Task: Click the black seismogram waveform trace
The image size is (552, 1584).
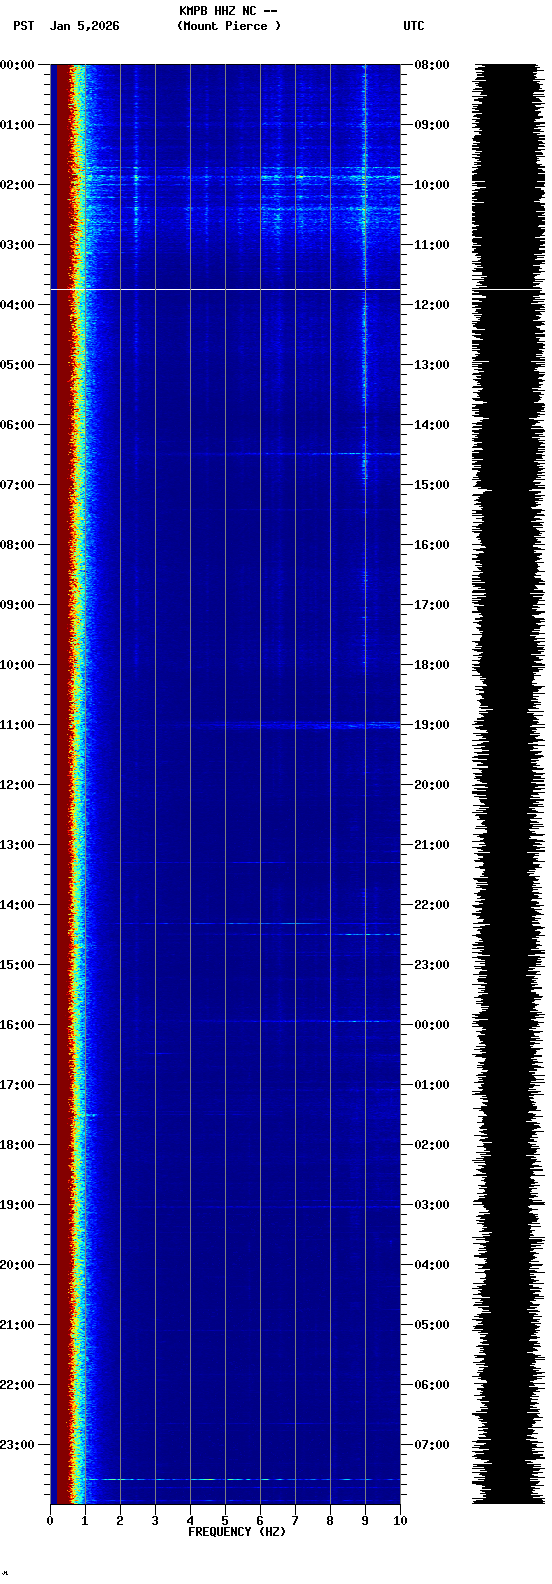Action: click(508, 784)
